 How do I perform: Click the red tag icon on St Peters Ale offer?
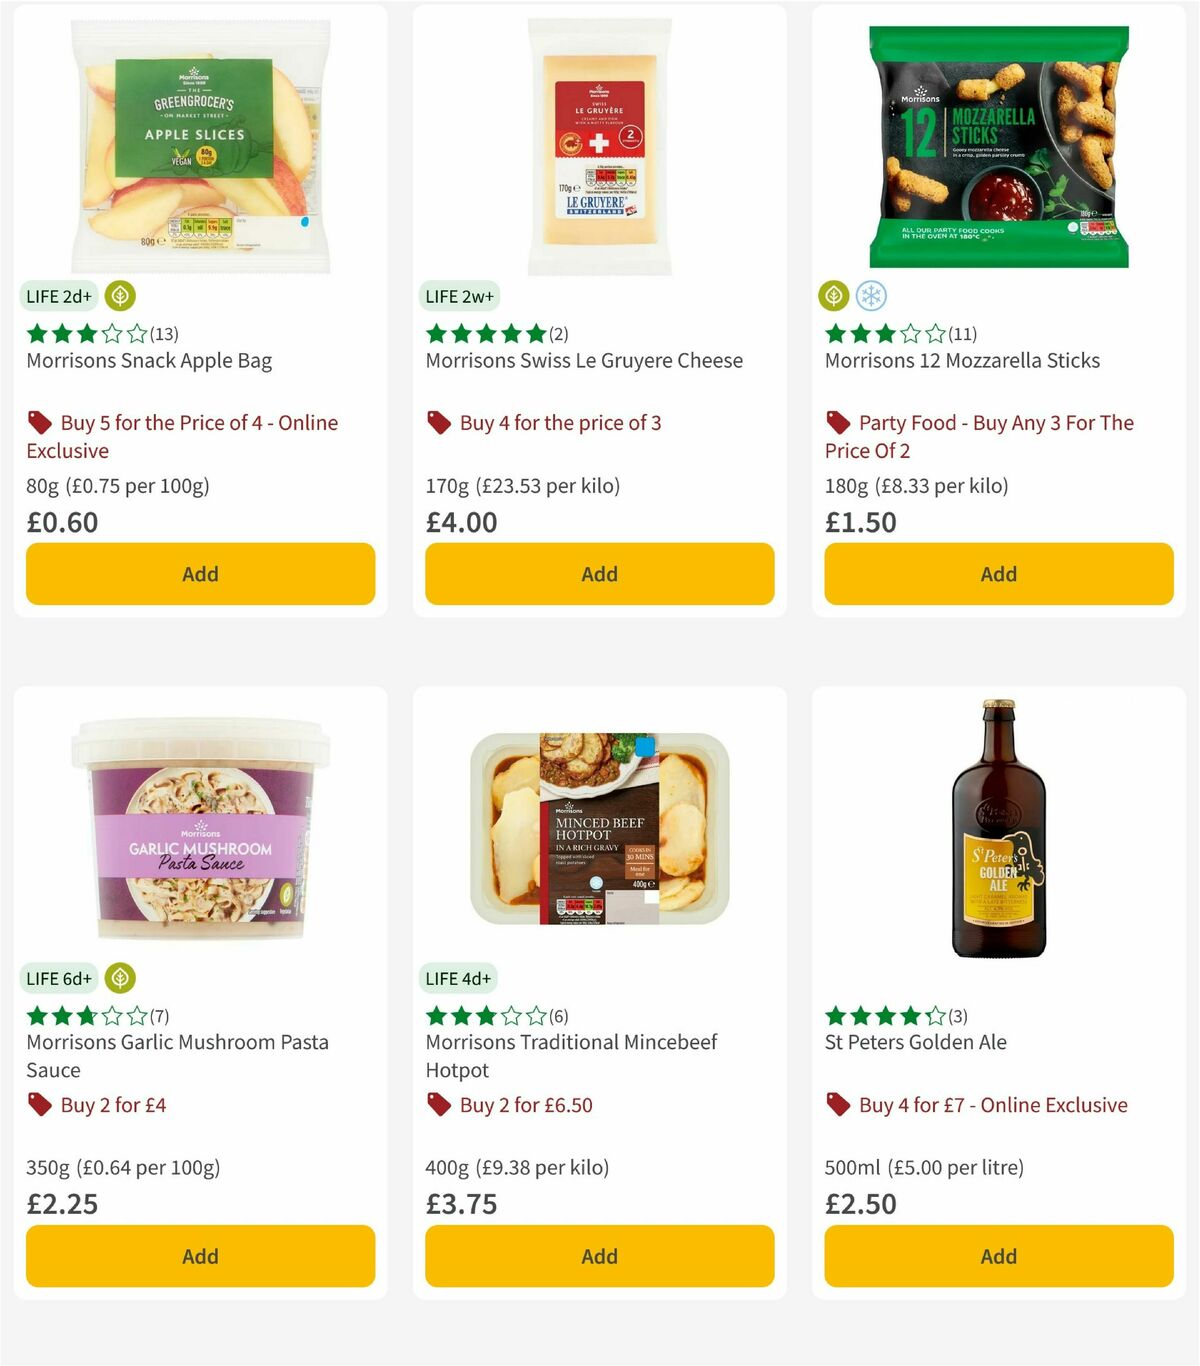(837, 1104)
